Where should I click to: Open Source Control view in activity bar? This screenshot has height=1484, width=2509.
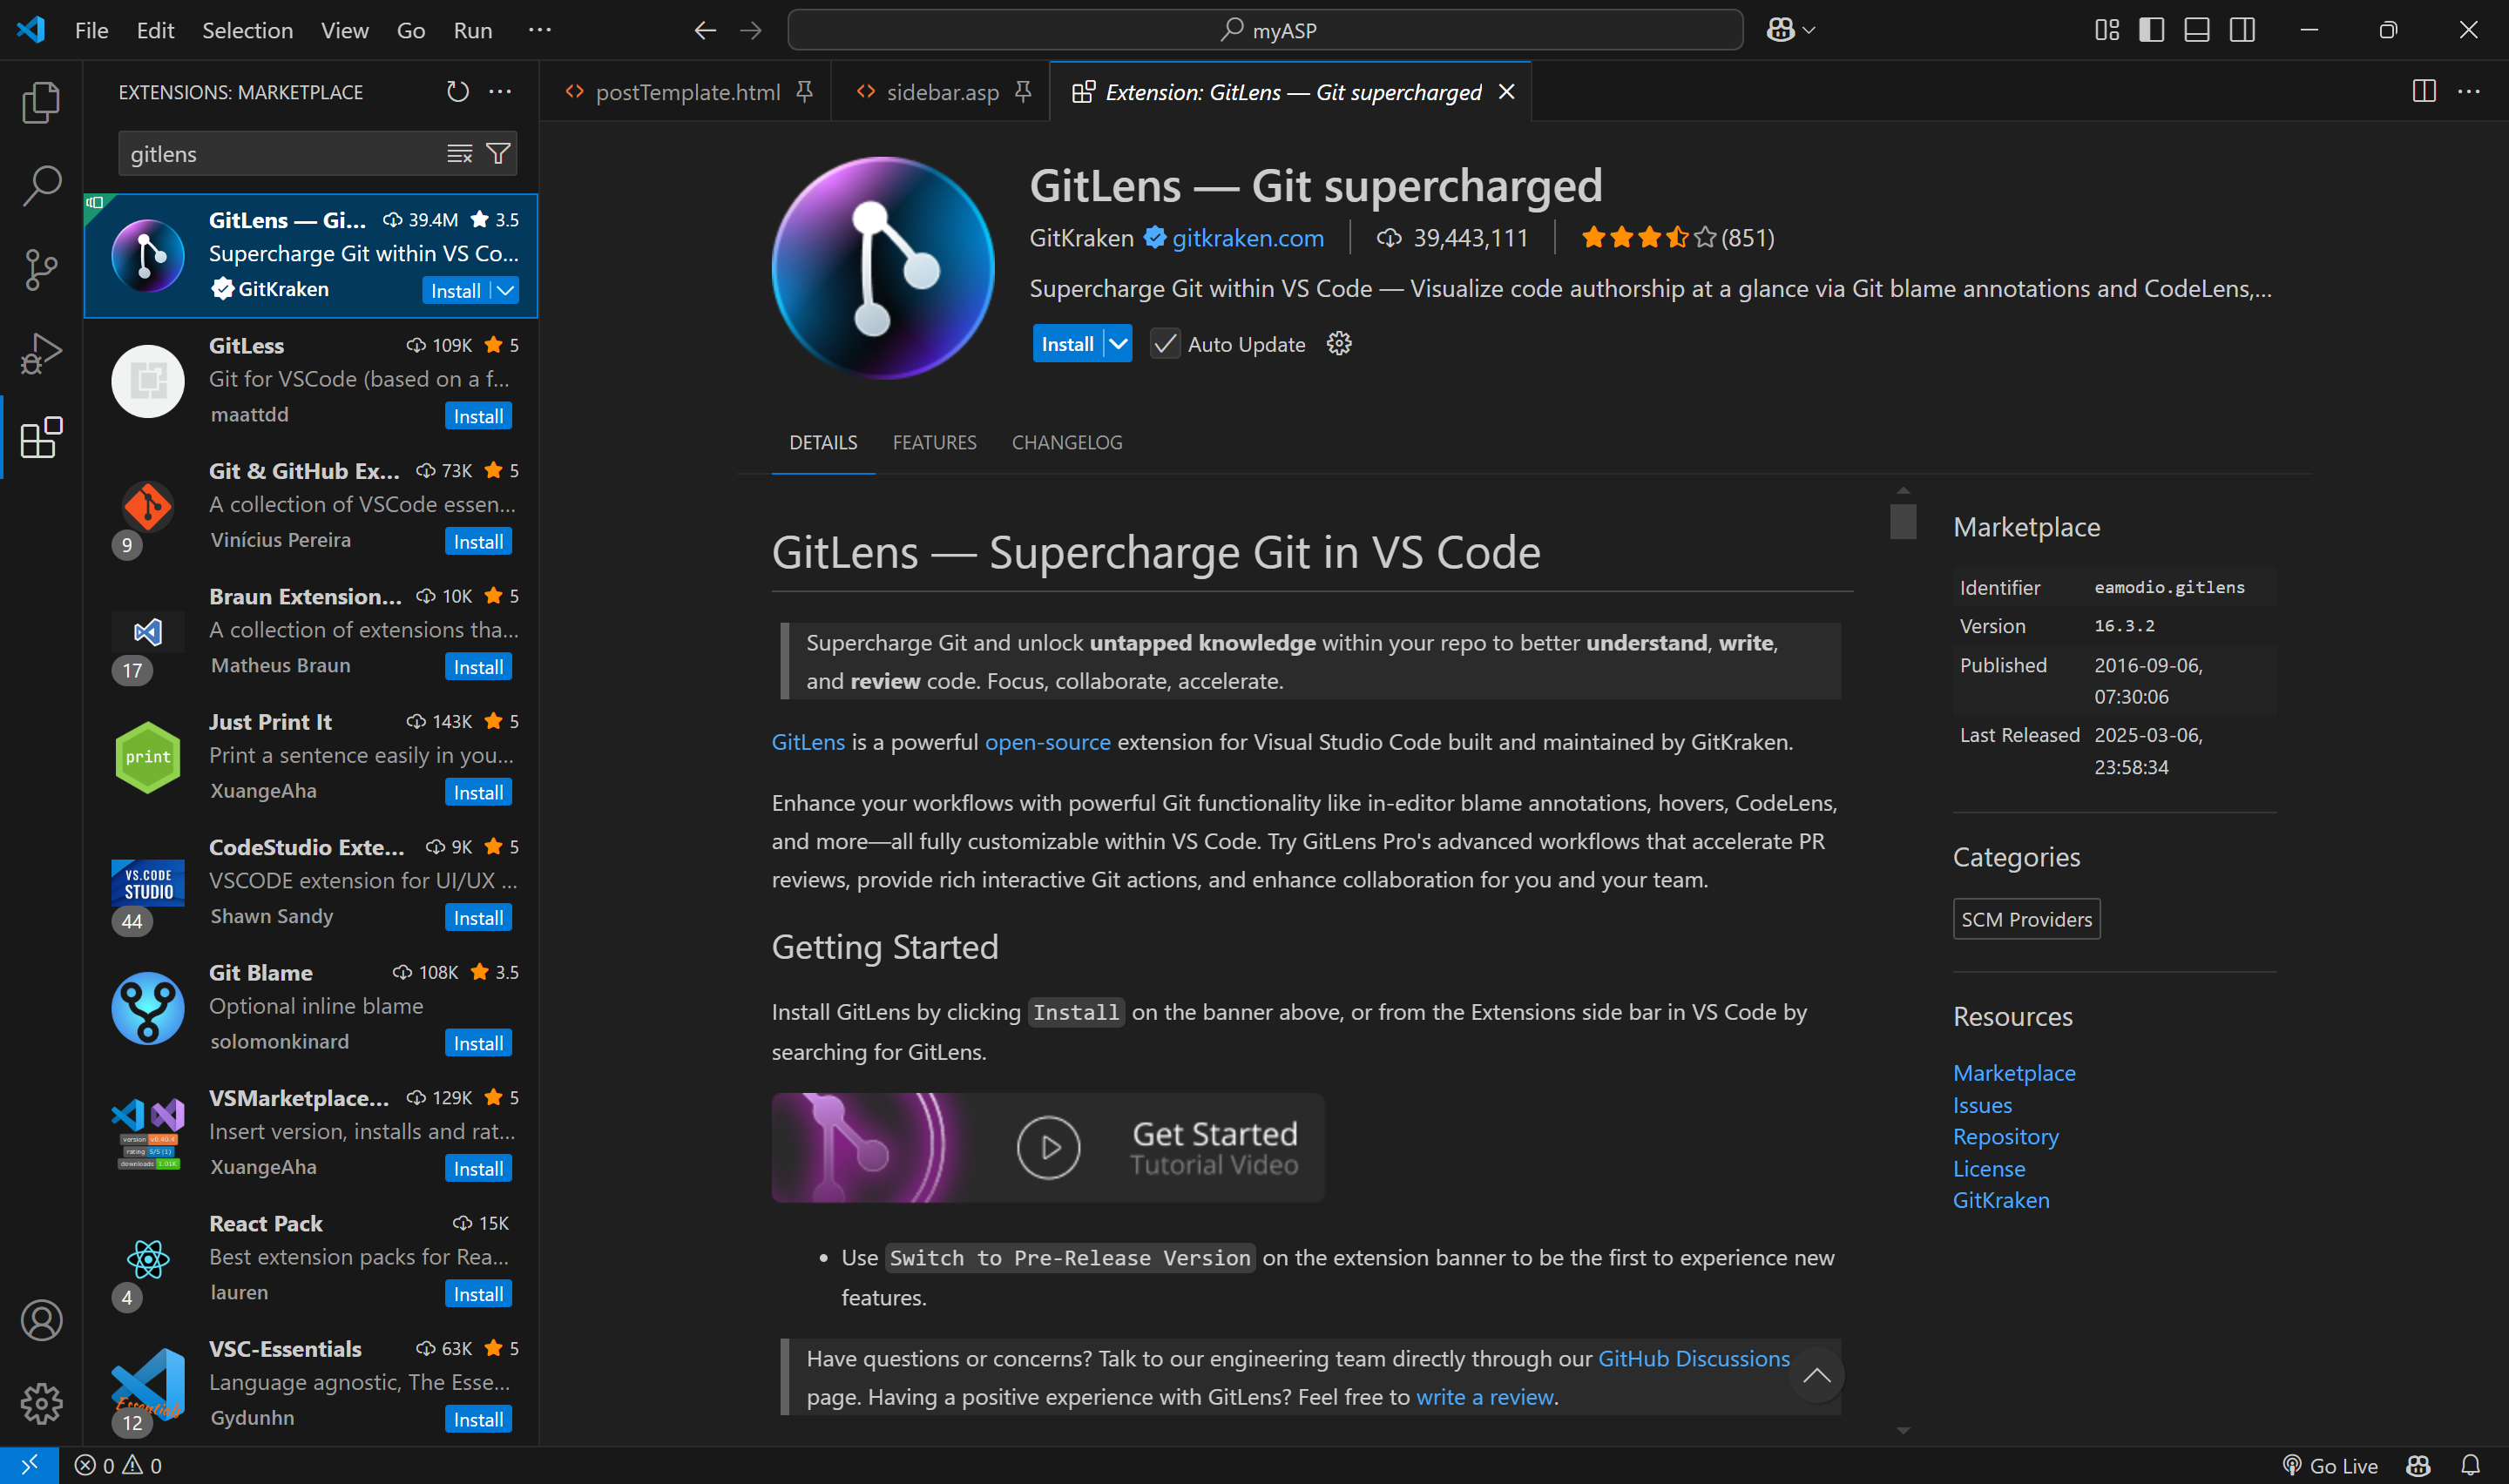click(x=41, y=270)
